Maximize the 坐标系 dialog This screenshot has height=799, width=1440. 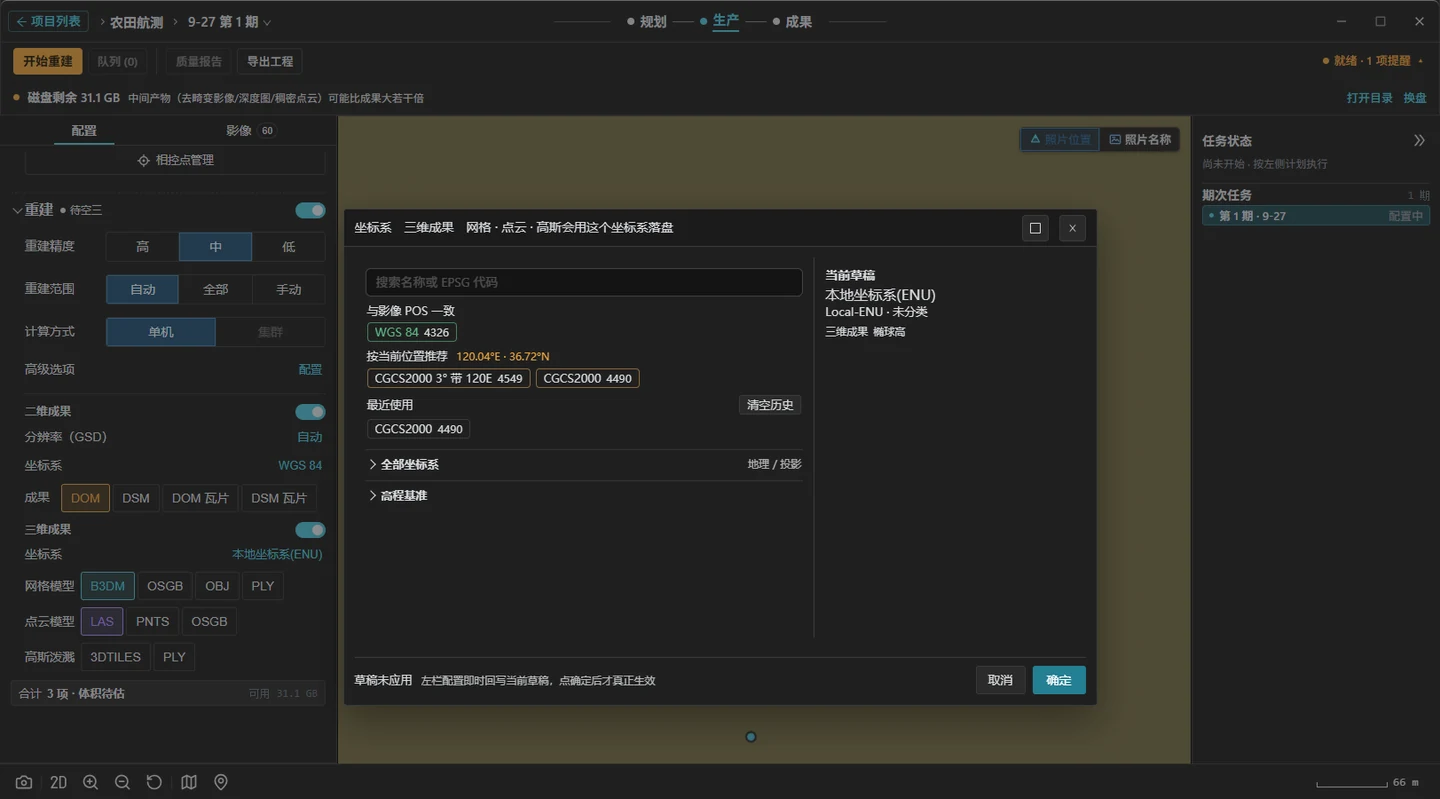point(1035,228)
